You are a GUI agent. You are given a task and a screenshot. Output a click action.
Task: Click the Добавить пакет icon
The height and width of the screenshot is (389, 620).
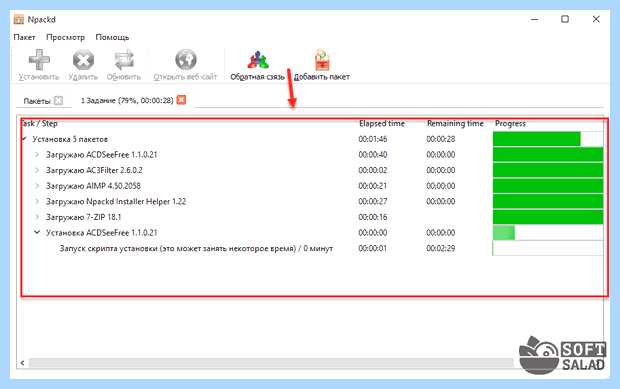pyautogui.click(x=322, y=60)
